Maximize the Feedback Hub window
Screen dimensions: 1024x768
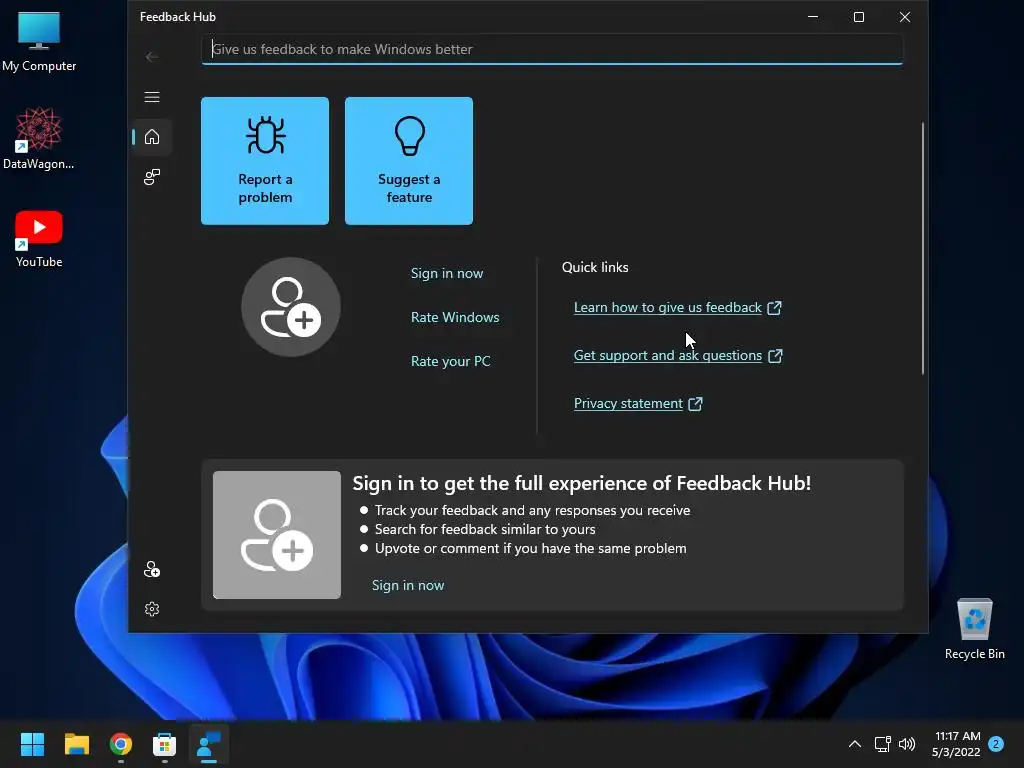[859, 17]
